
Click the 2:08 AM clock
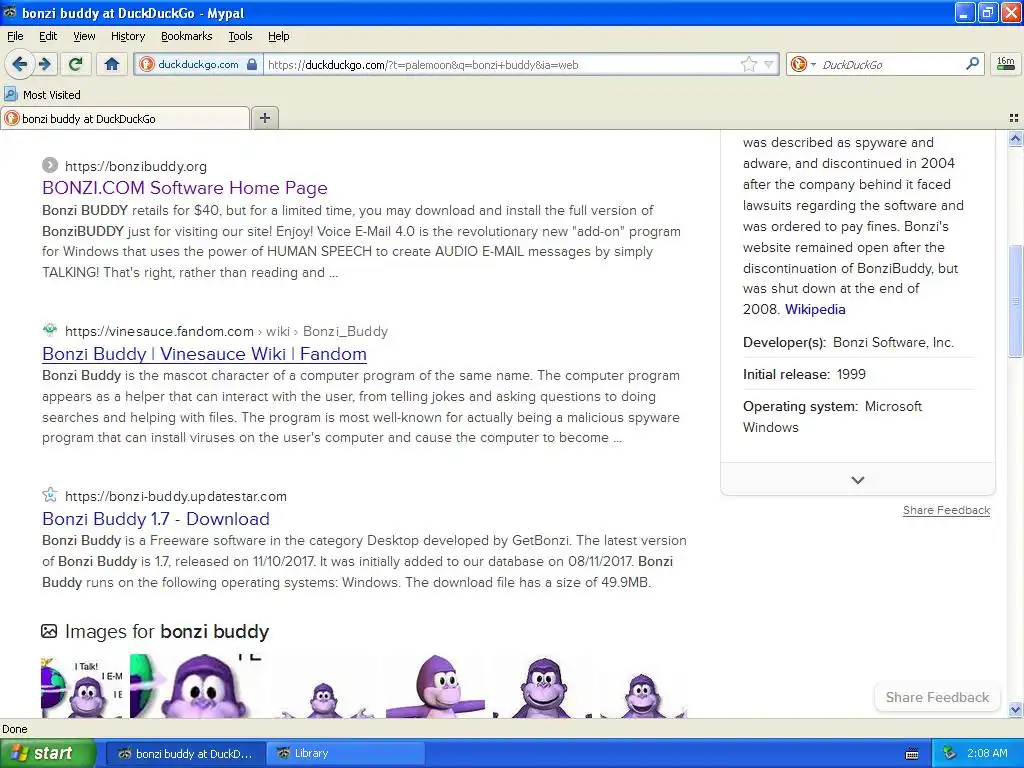tap(987, 754)
